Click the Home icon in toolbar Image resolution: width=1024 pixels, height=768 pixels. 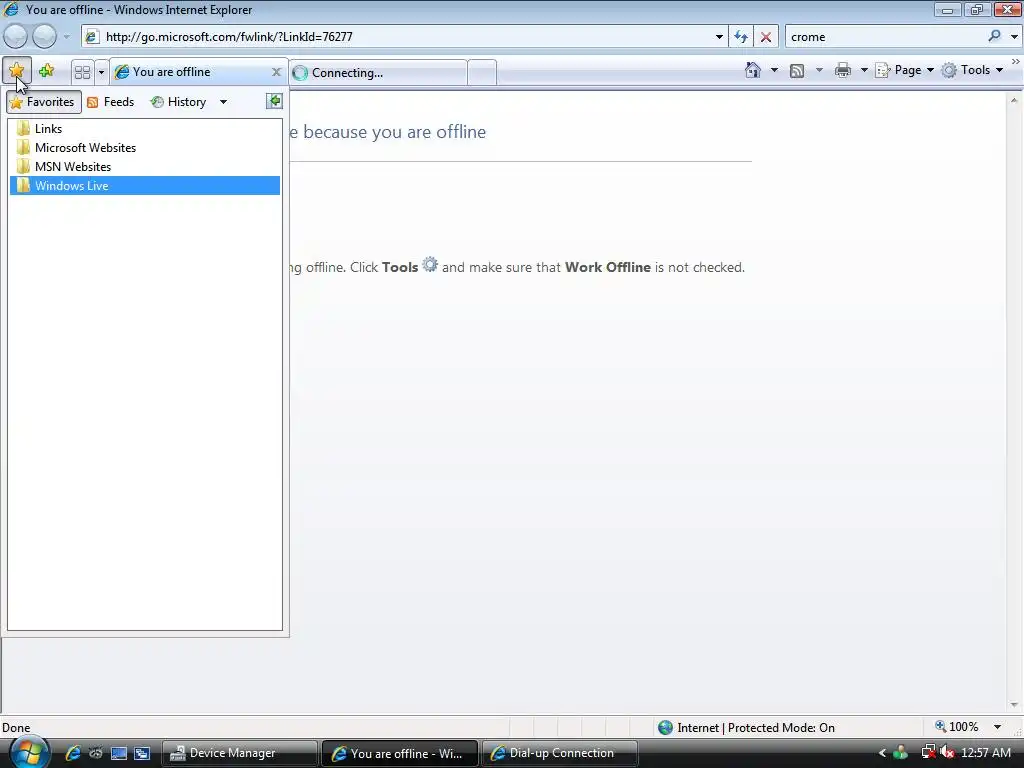[x=753, y=70]
